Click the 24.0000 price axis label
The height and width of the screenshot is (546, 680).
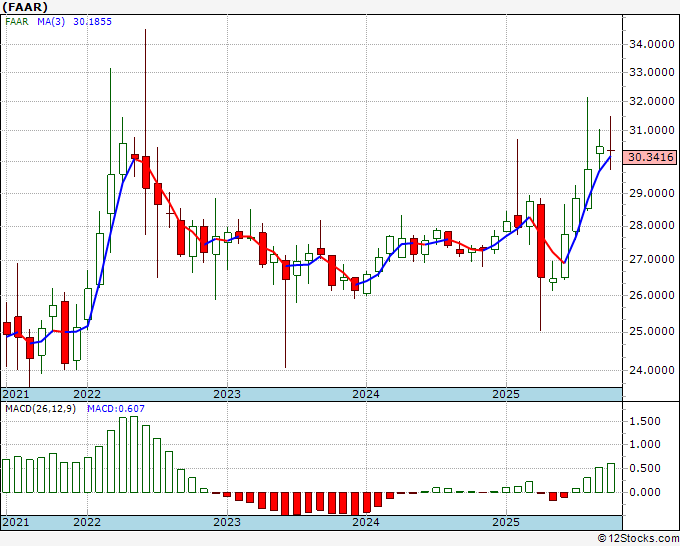651,370
